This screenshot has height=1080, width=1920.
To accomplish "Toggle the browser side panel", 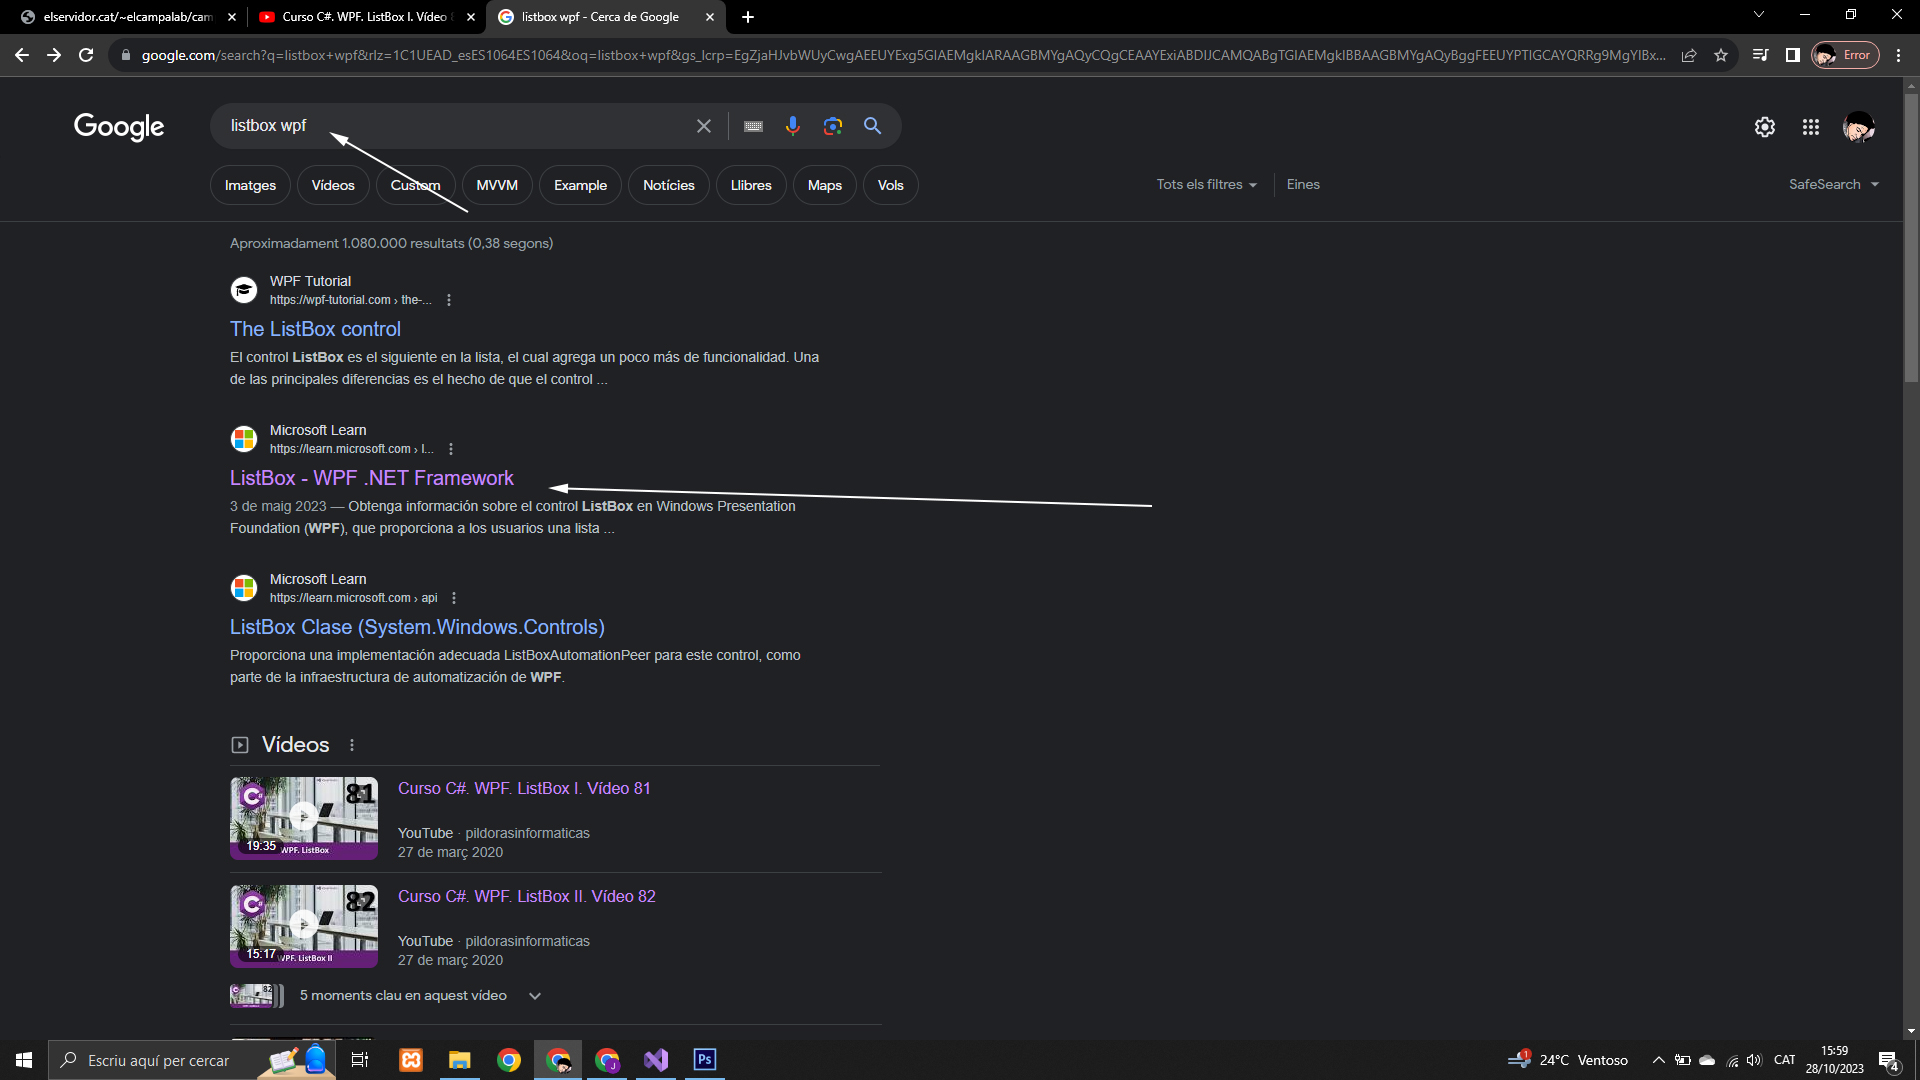I will point(1792,55).
